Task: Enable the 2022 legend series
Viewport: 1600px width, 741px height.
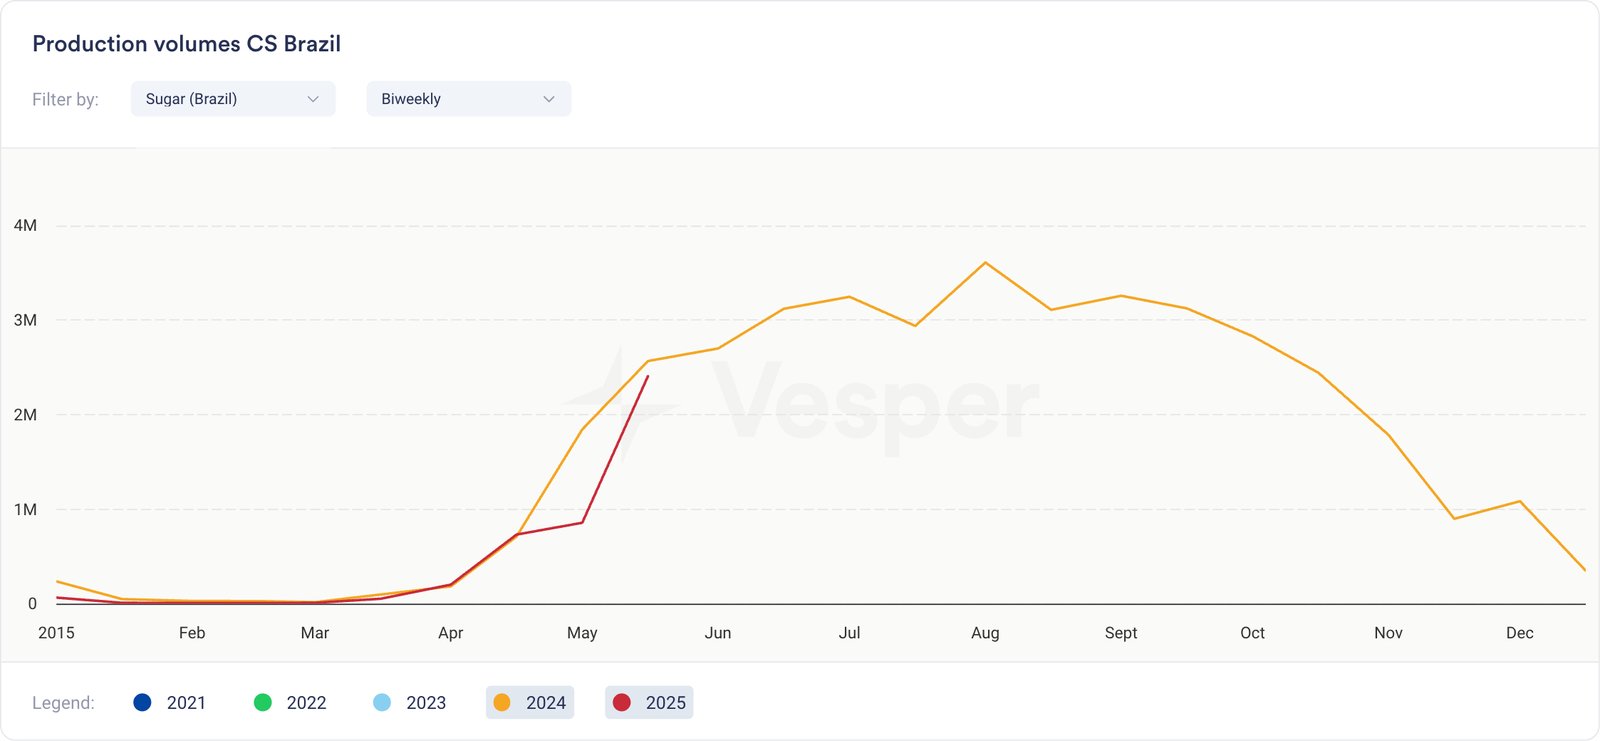Action: [290, 703]
